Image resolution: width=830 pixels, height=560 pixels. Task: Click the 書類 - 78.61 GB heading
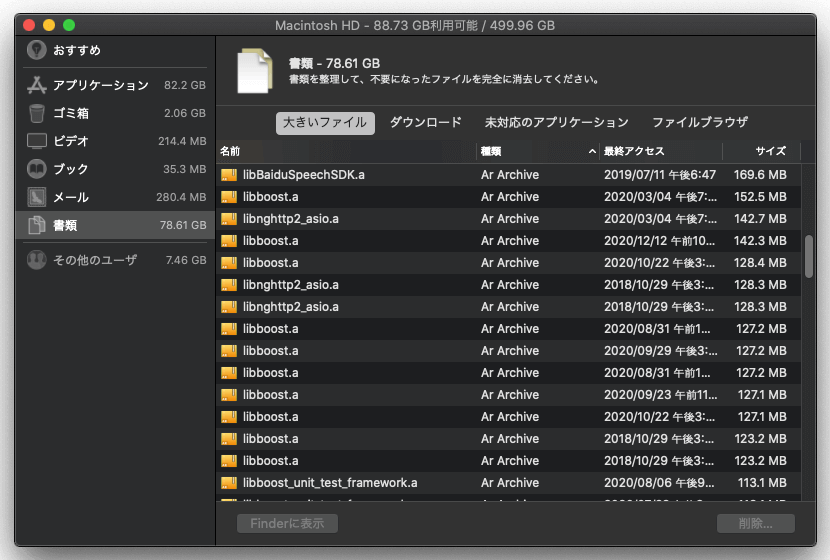point(334,64)
